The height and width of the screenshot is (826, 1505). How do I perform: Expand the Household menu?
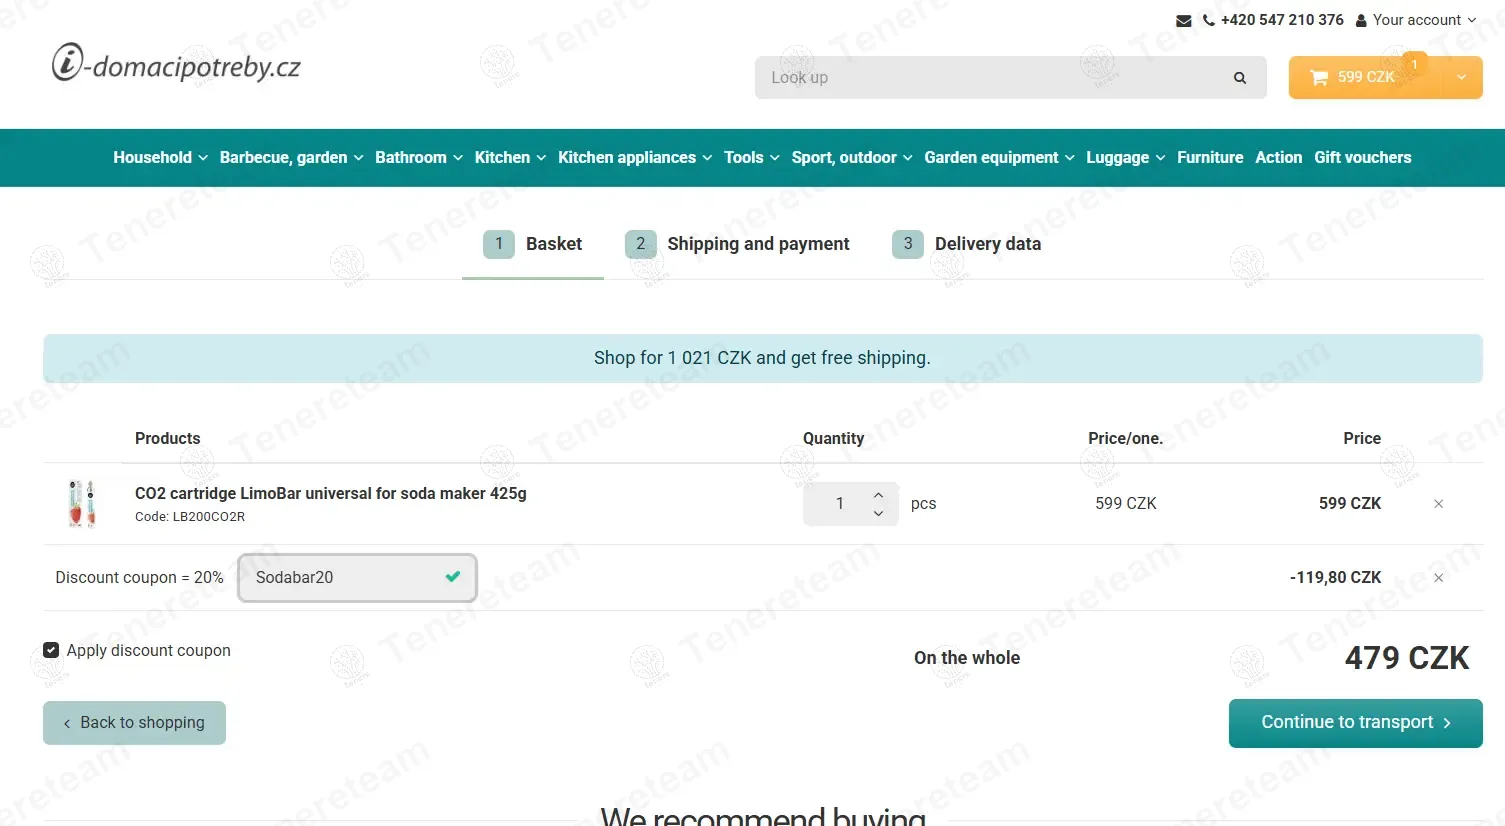tap(160, 158)
